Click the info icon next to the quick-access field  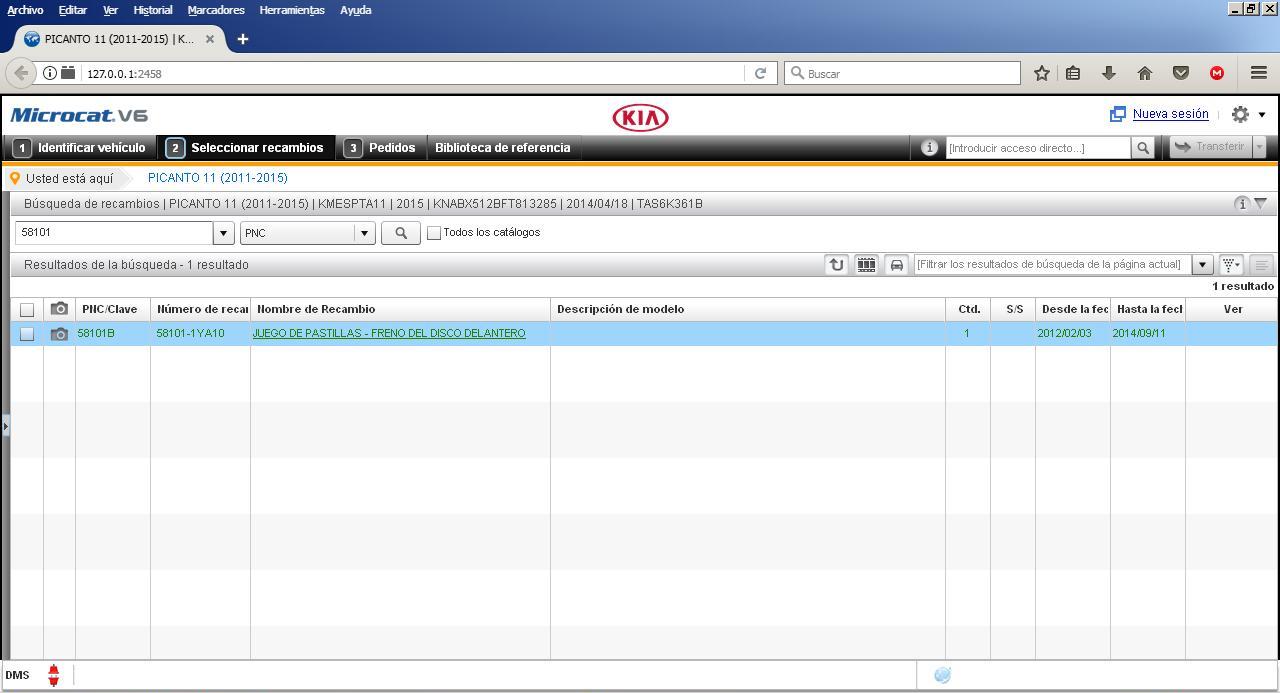pos(929,147)
